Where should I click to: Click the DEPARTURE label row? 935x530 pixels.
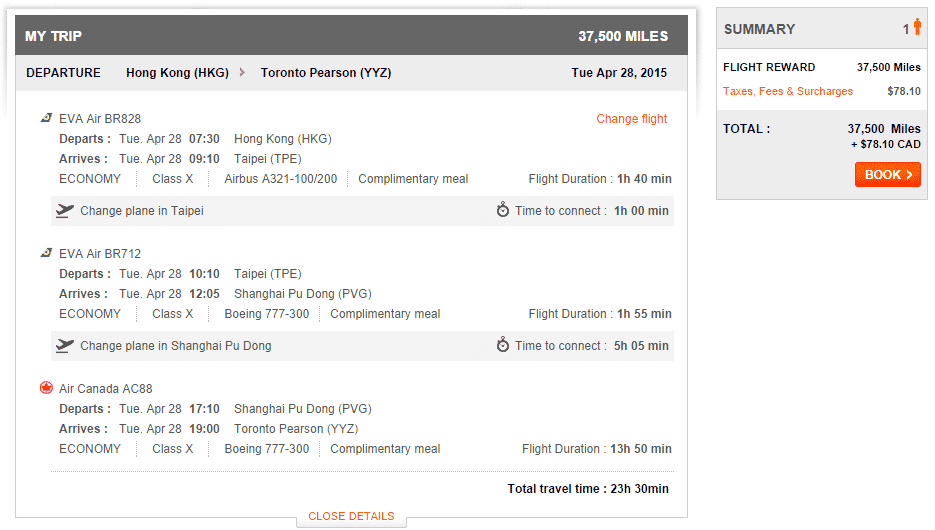[x=351, y=73]
